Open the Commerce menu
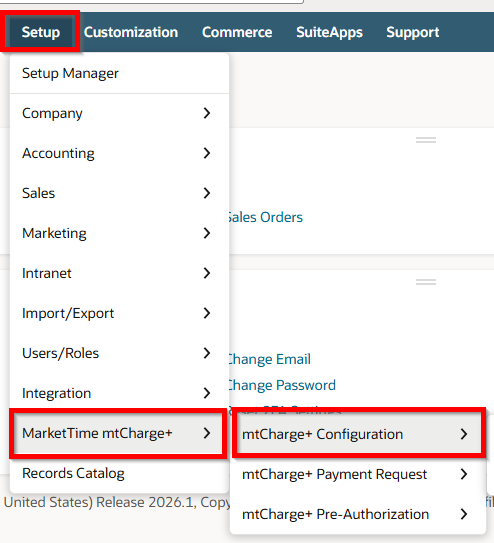The image size is (494, 543). [x=237, y=32]
